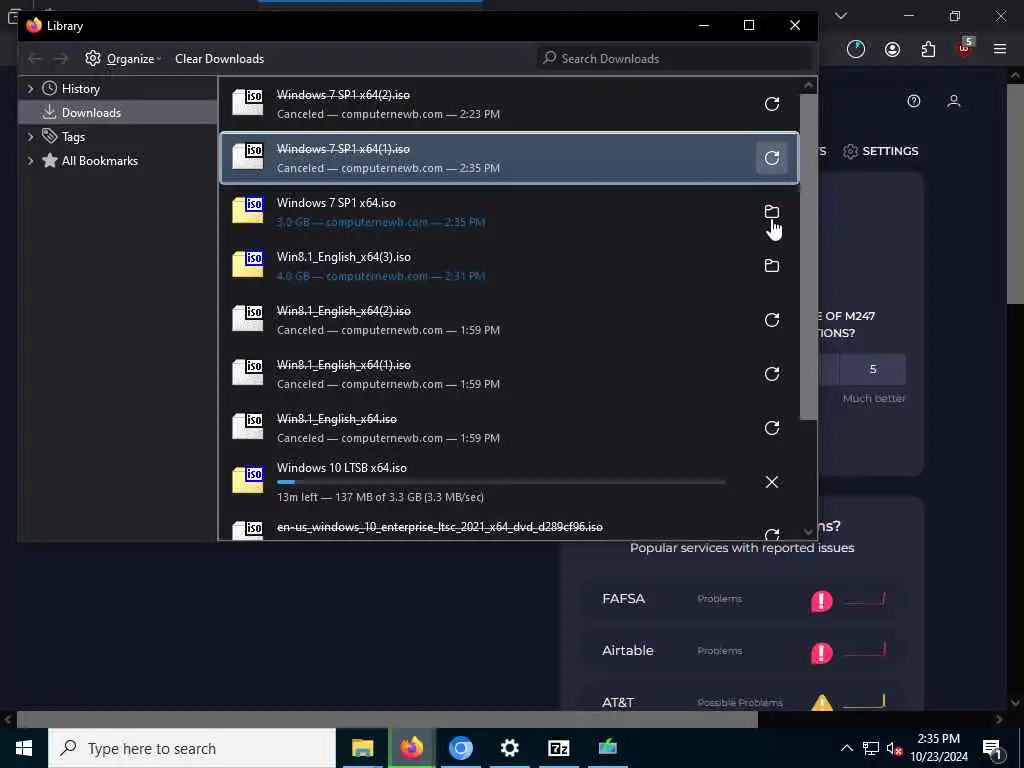This screenshot has height=768, width=1024.
Task: Open 7-Zip from taskbar
Action: coord(558,748)
